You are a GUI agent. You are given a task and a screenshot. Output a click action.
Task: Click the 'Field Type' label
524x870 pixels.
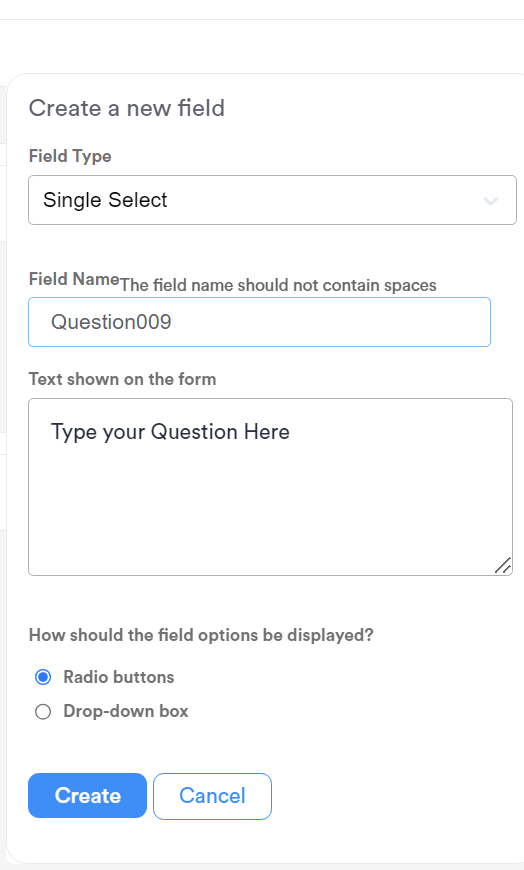pos(70,156)
